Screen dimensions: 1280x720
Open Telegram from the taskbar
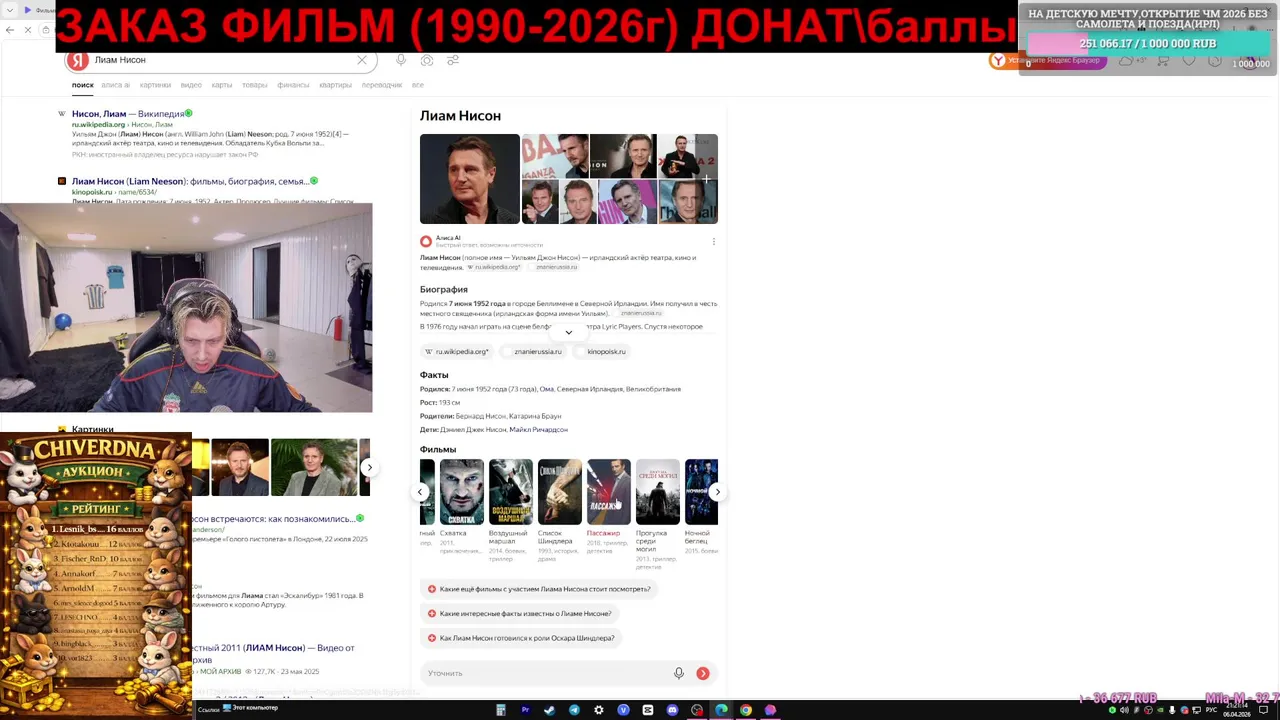pos(574,710)
